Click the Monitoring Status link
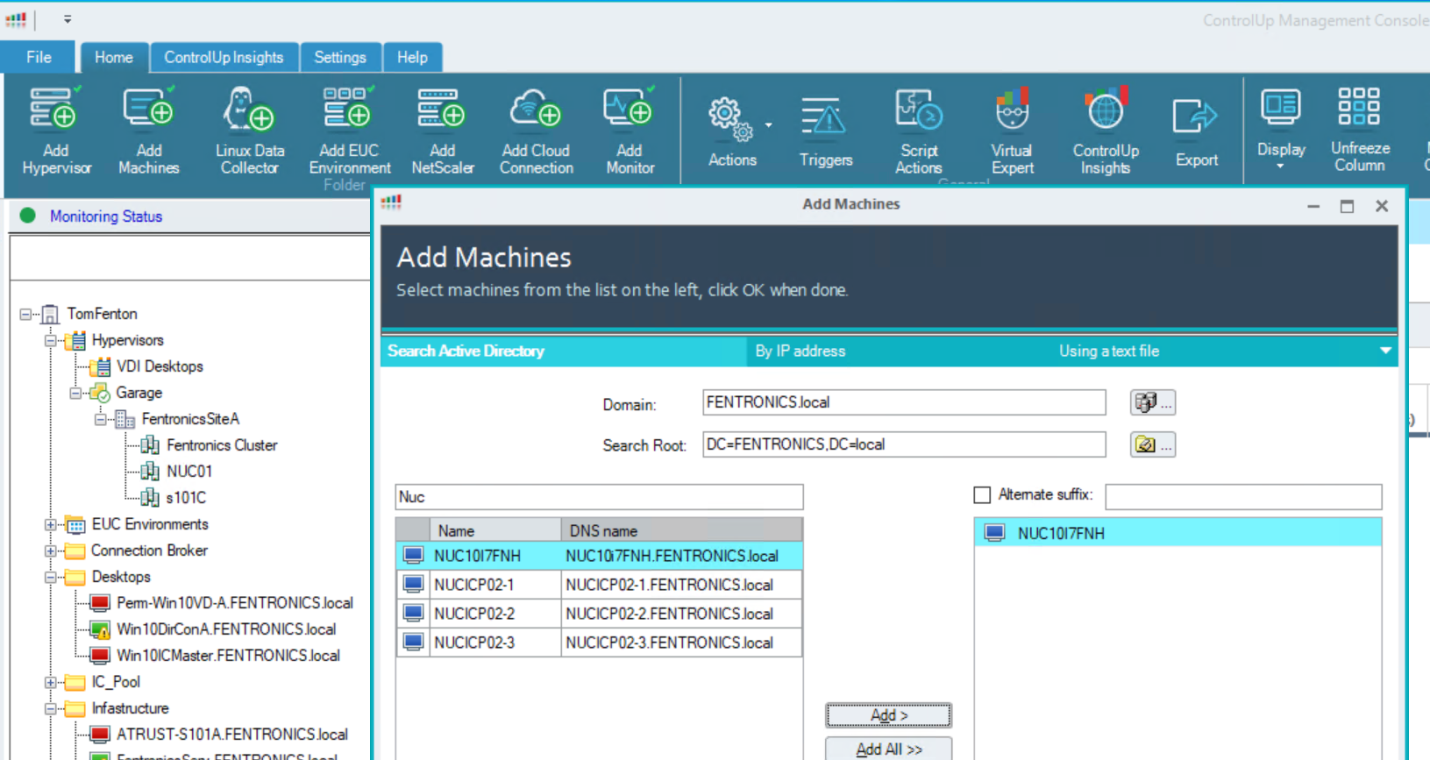The image size is (1430, 760). pyautogui.click(x=106, y=216)
